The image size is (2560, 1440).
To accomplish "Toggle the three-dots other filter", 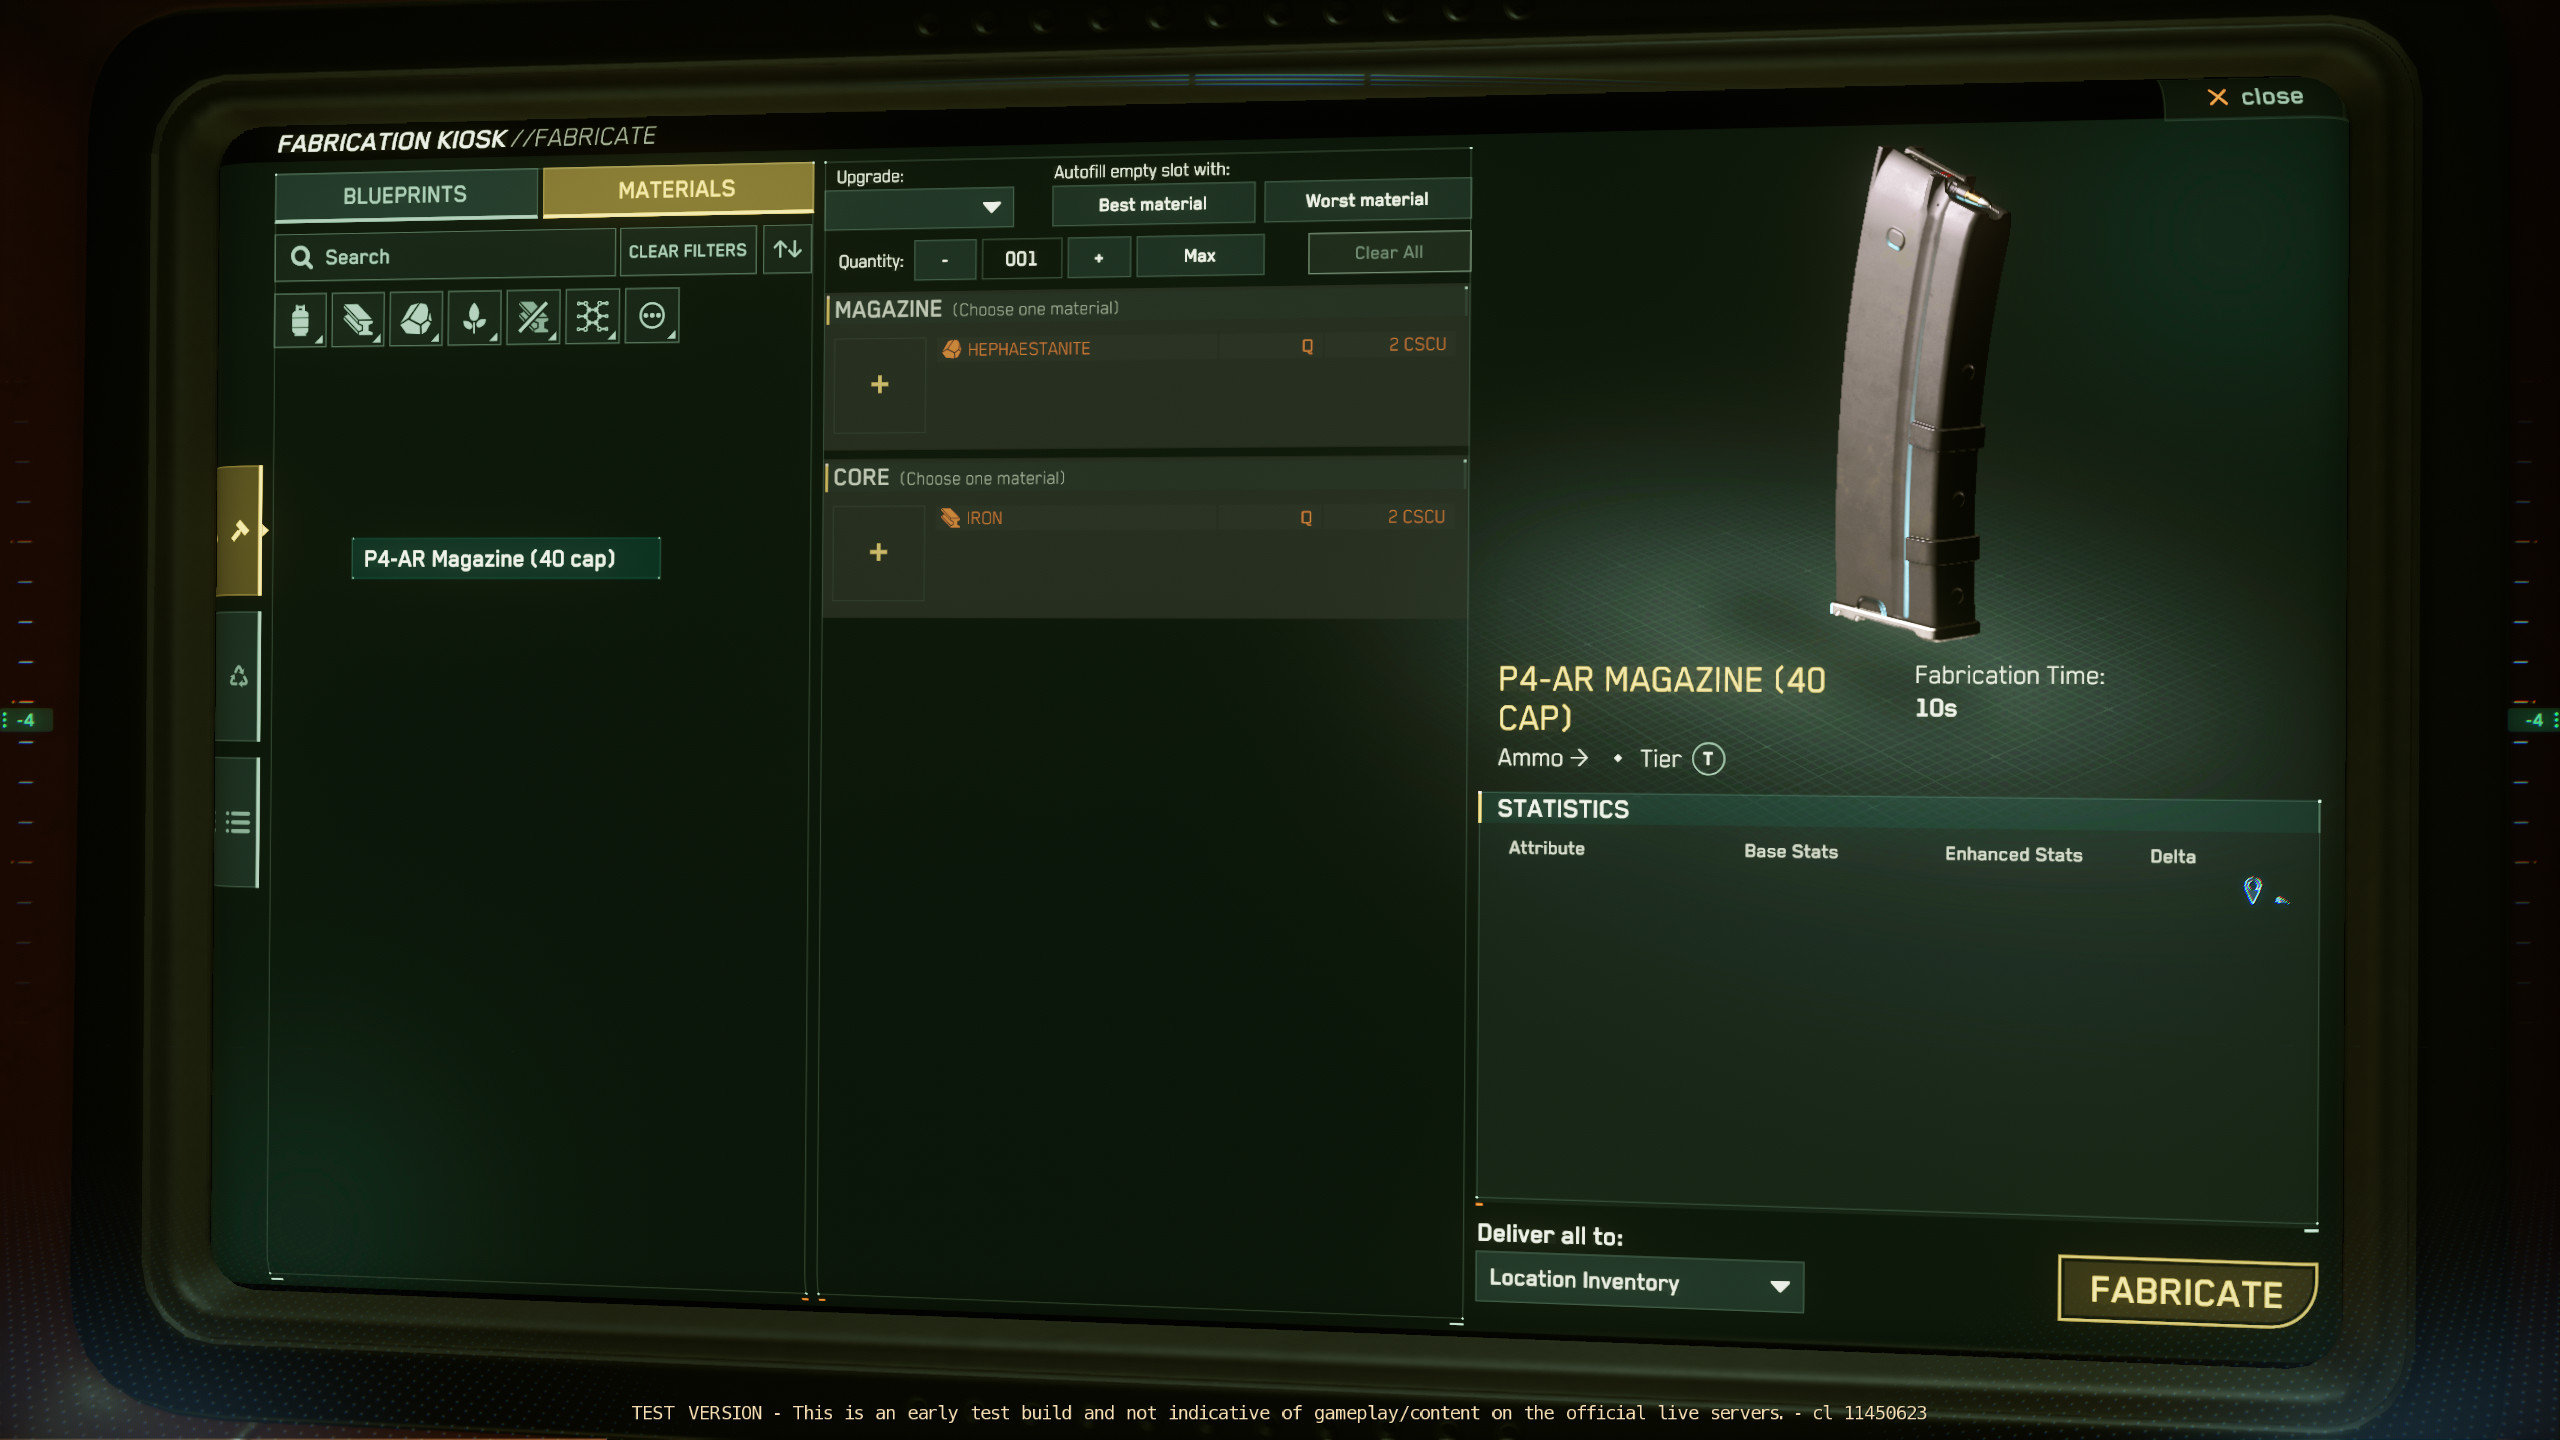I will click(652, 317).
